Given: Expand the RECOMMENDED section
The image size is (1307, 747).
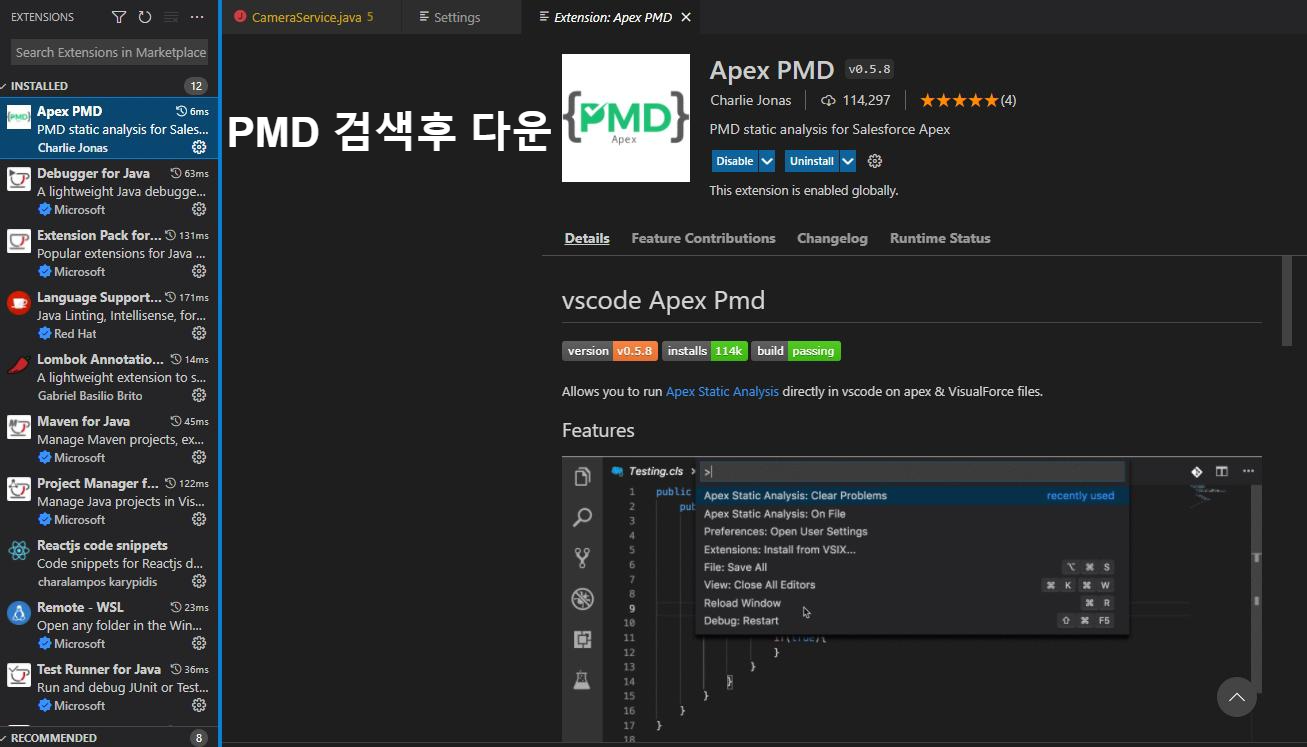Looking at the screenshot, I should (109, 738).
